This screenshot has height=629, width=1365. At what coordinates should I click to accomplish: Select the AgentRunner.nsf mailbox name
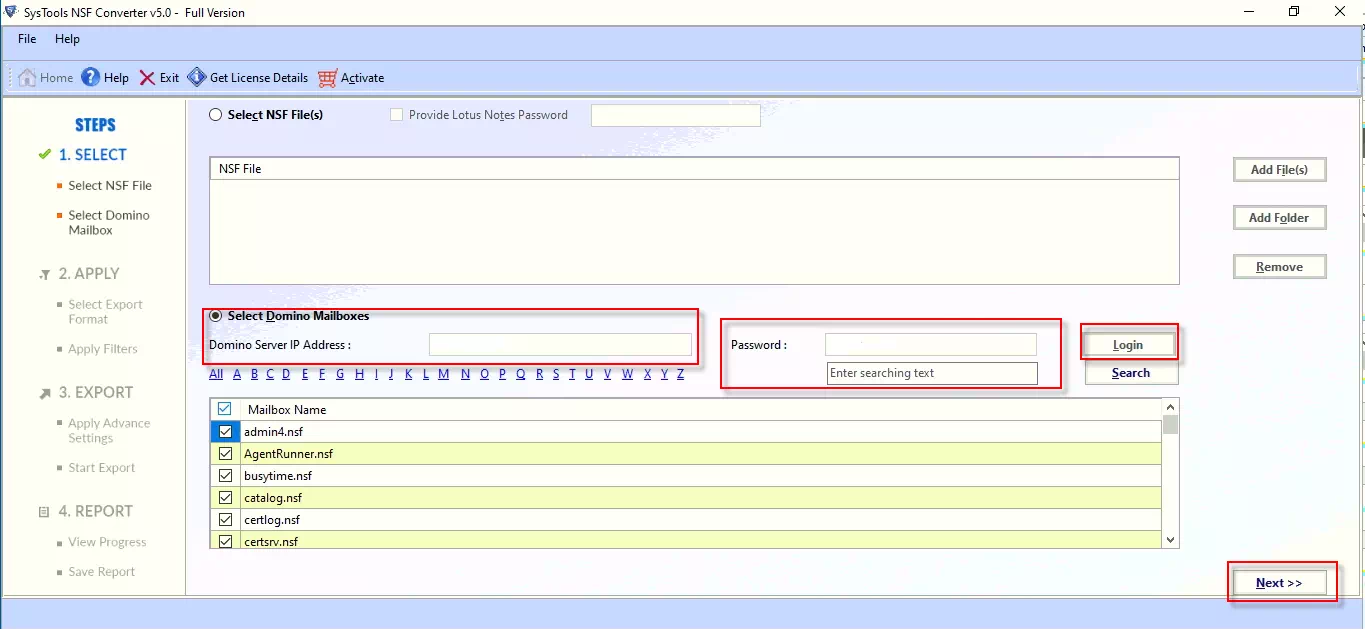288,454
